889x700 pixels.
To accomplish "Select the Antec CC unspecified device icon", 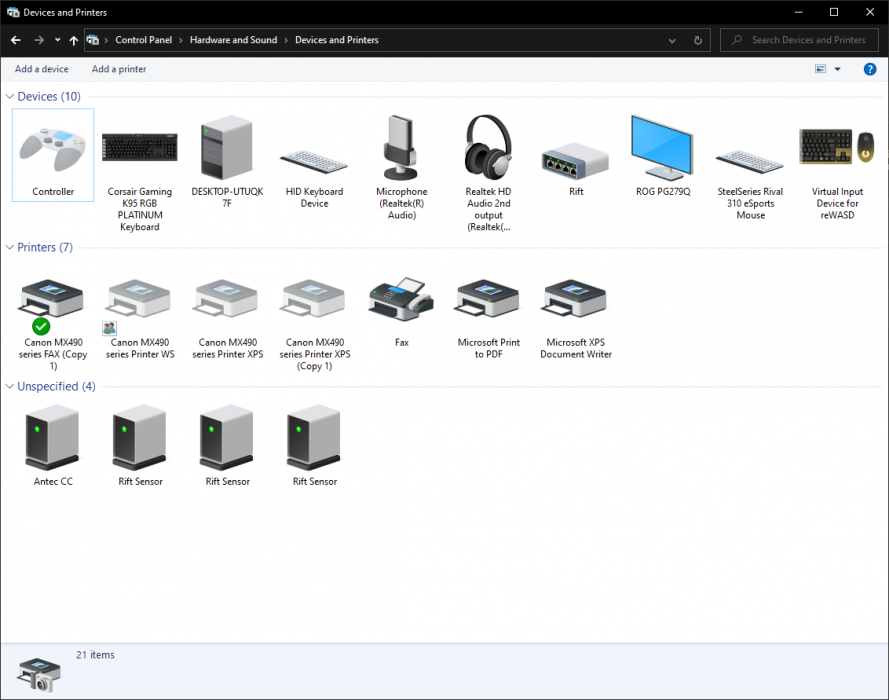I will (x=52, y=438).
